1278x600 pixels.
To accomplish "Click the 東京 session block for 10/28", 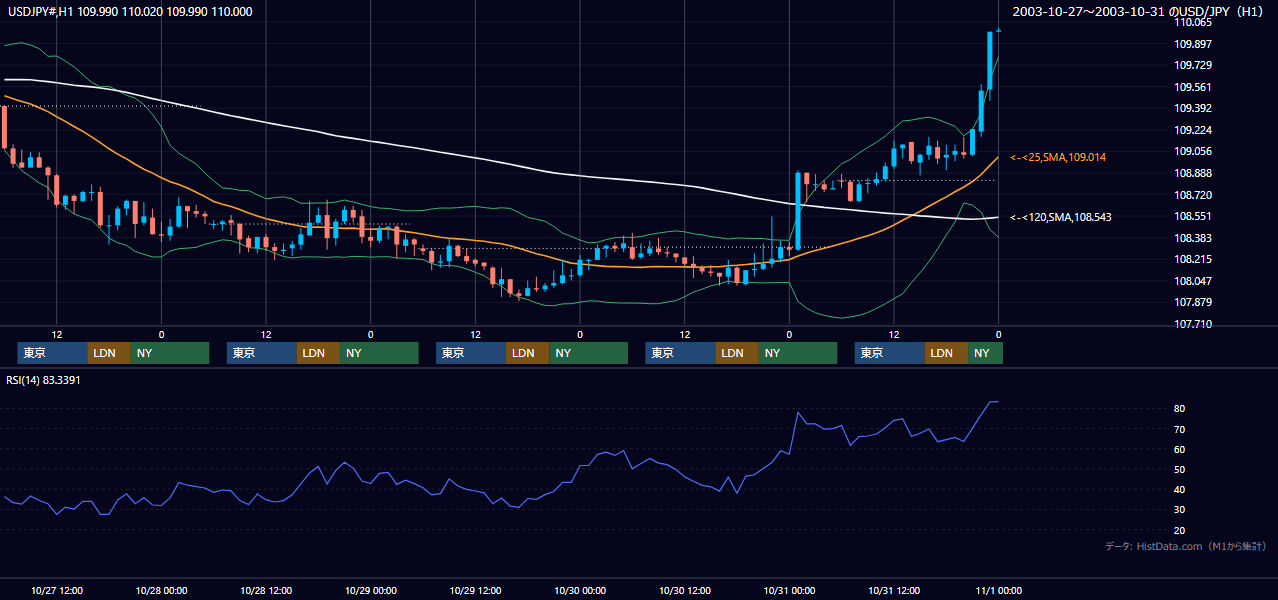I will (x=262, y=353).
